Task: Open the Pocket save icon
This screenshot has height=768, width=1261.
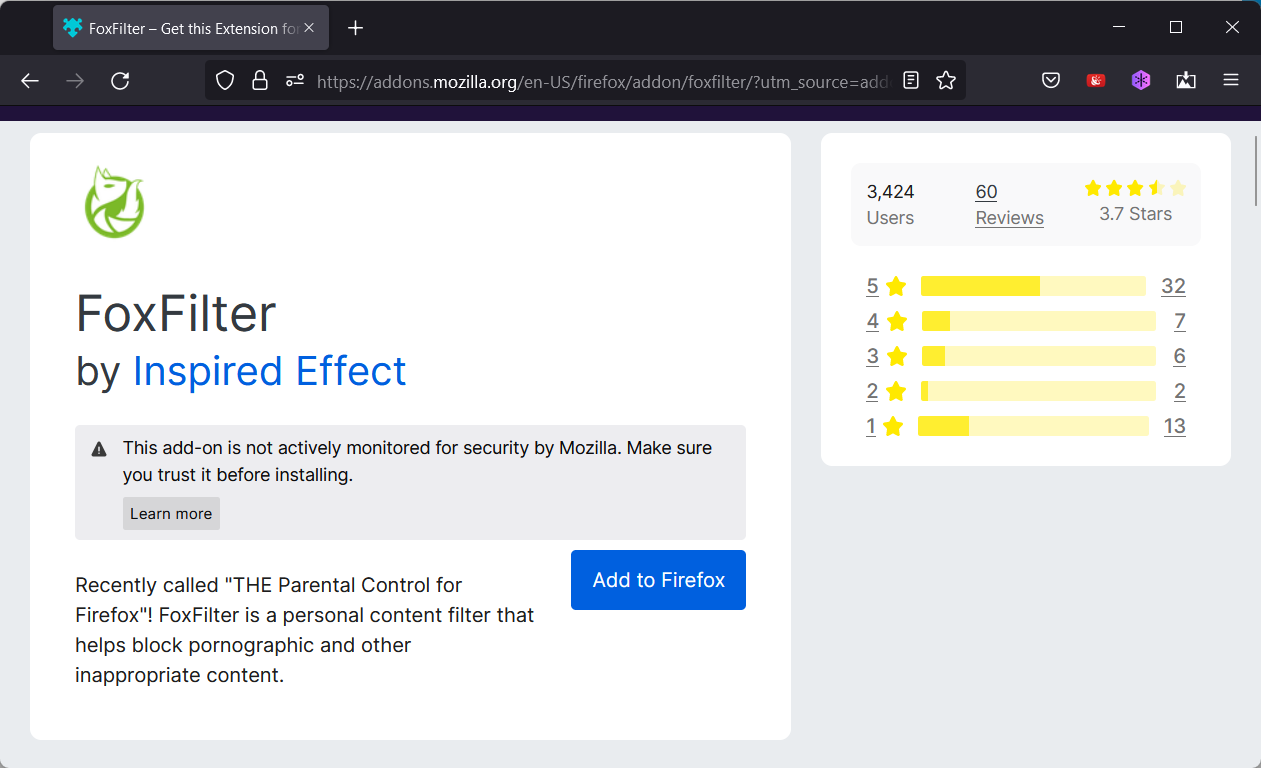Action: click(1051, 81)
